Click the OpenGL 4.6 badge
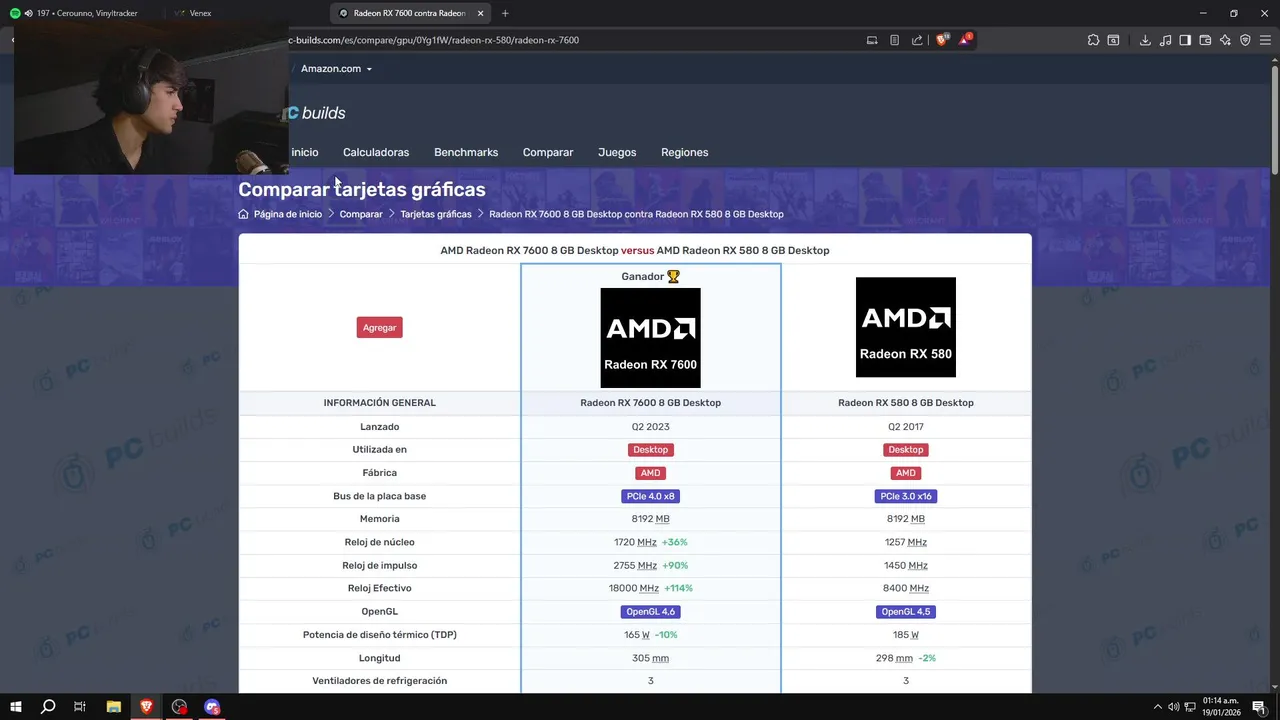Screen dimensions: 1280x720 (x=650, y=611)
